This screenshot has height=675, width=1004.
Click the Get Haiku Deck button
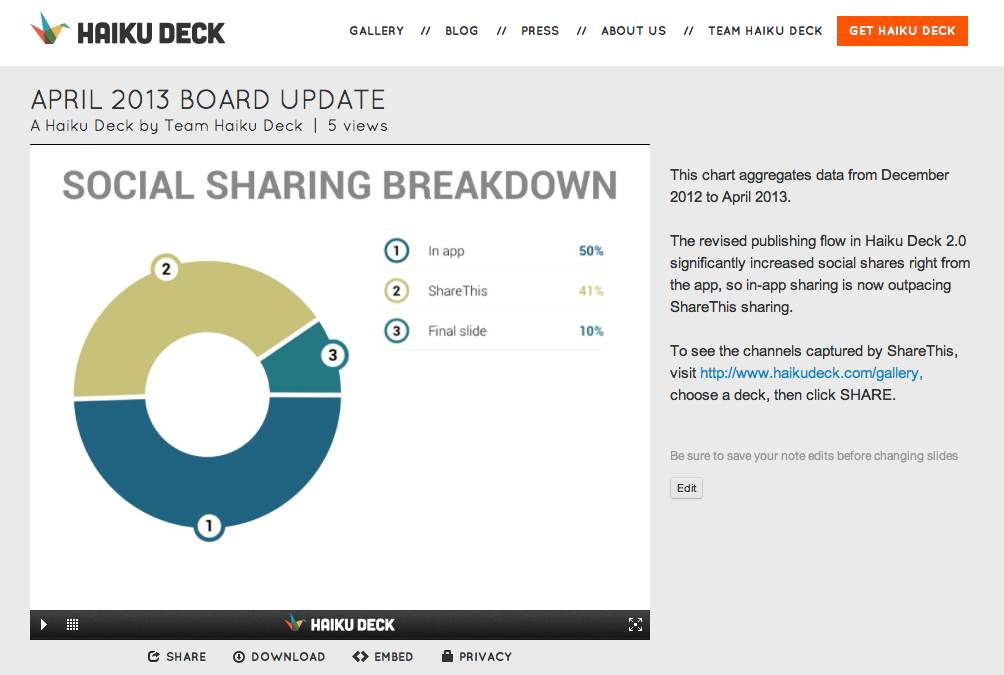pyautogui.click(x=902, y=31)
